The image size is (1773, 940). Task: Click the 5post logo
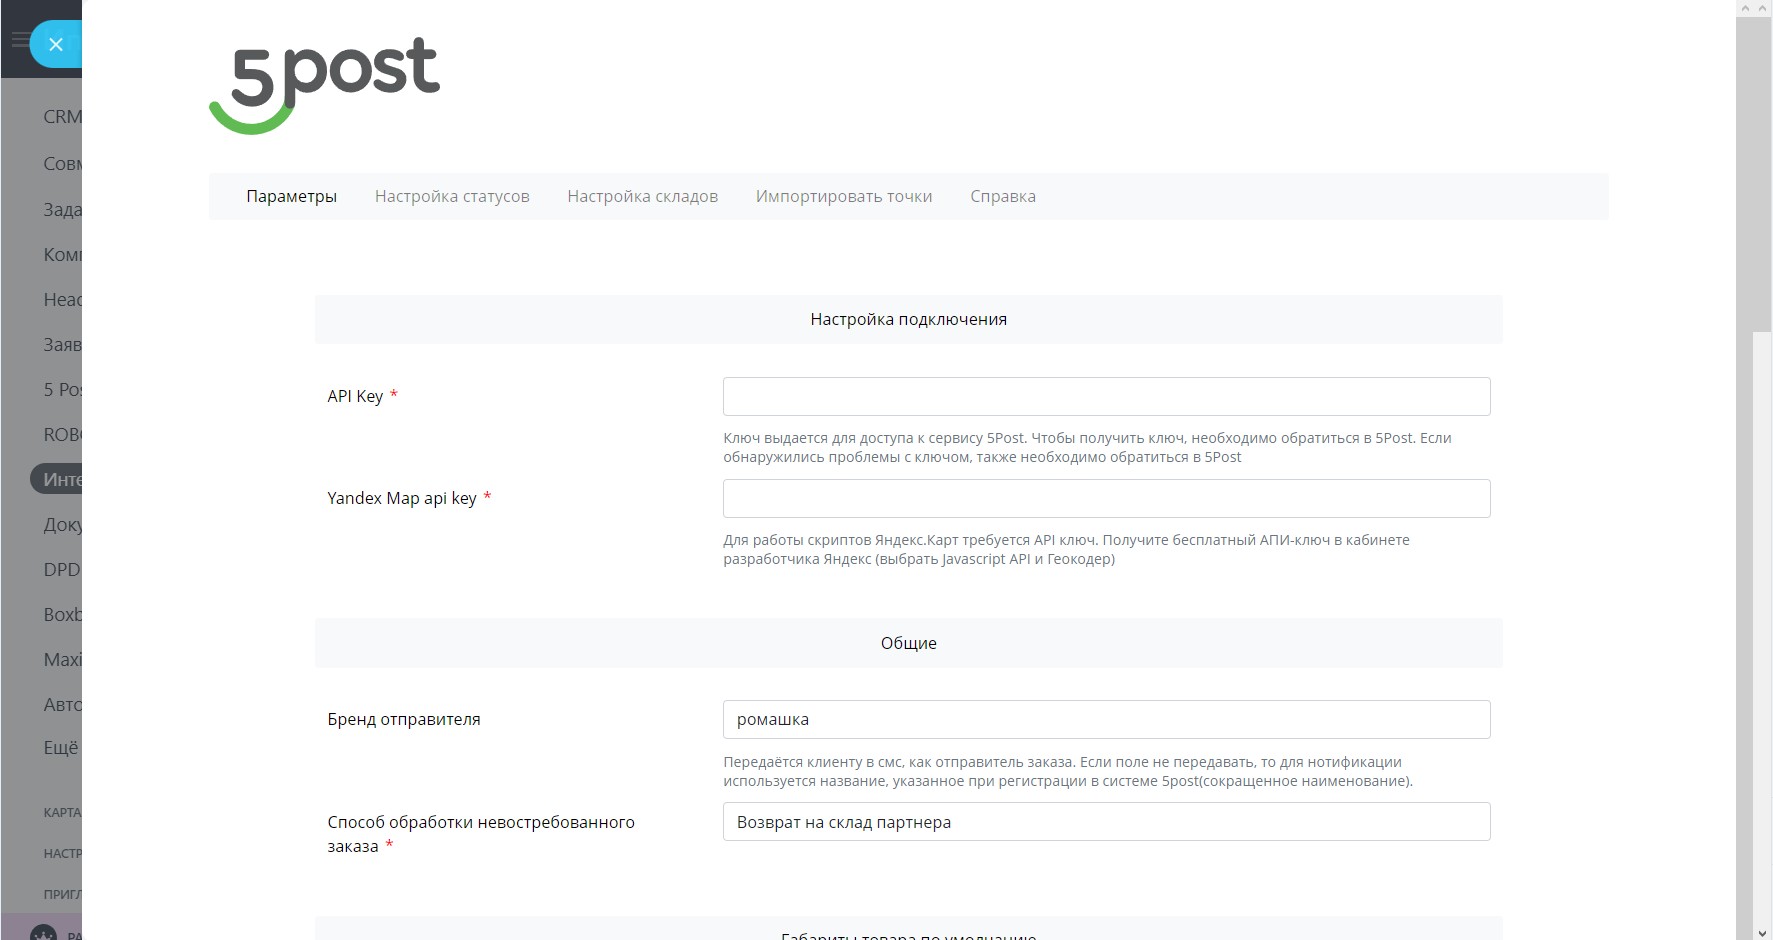[x=324, y=85]
